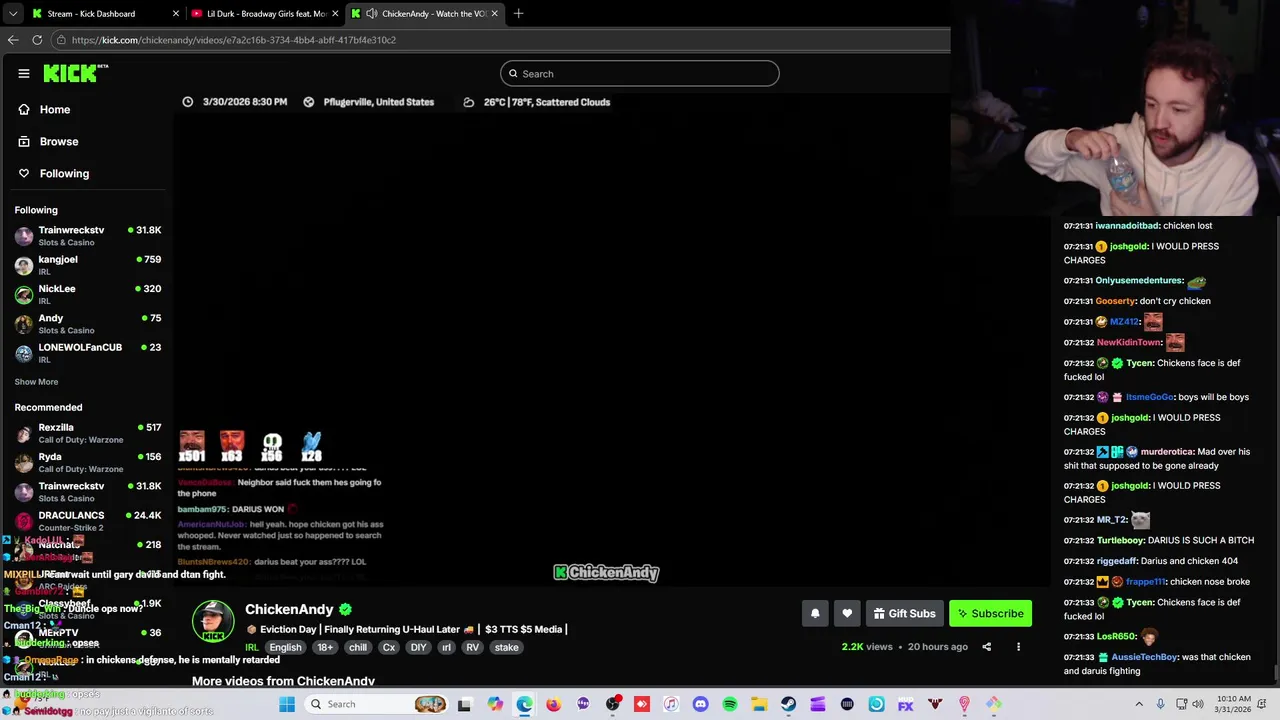The width and height of the screenshot is (1280, 720).
Task: Reload the page
Action: tap(37, 40)
